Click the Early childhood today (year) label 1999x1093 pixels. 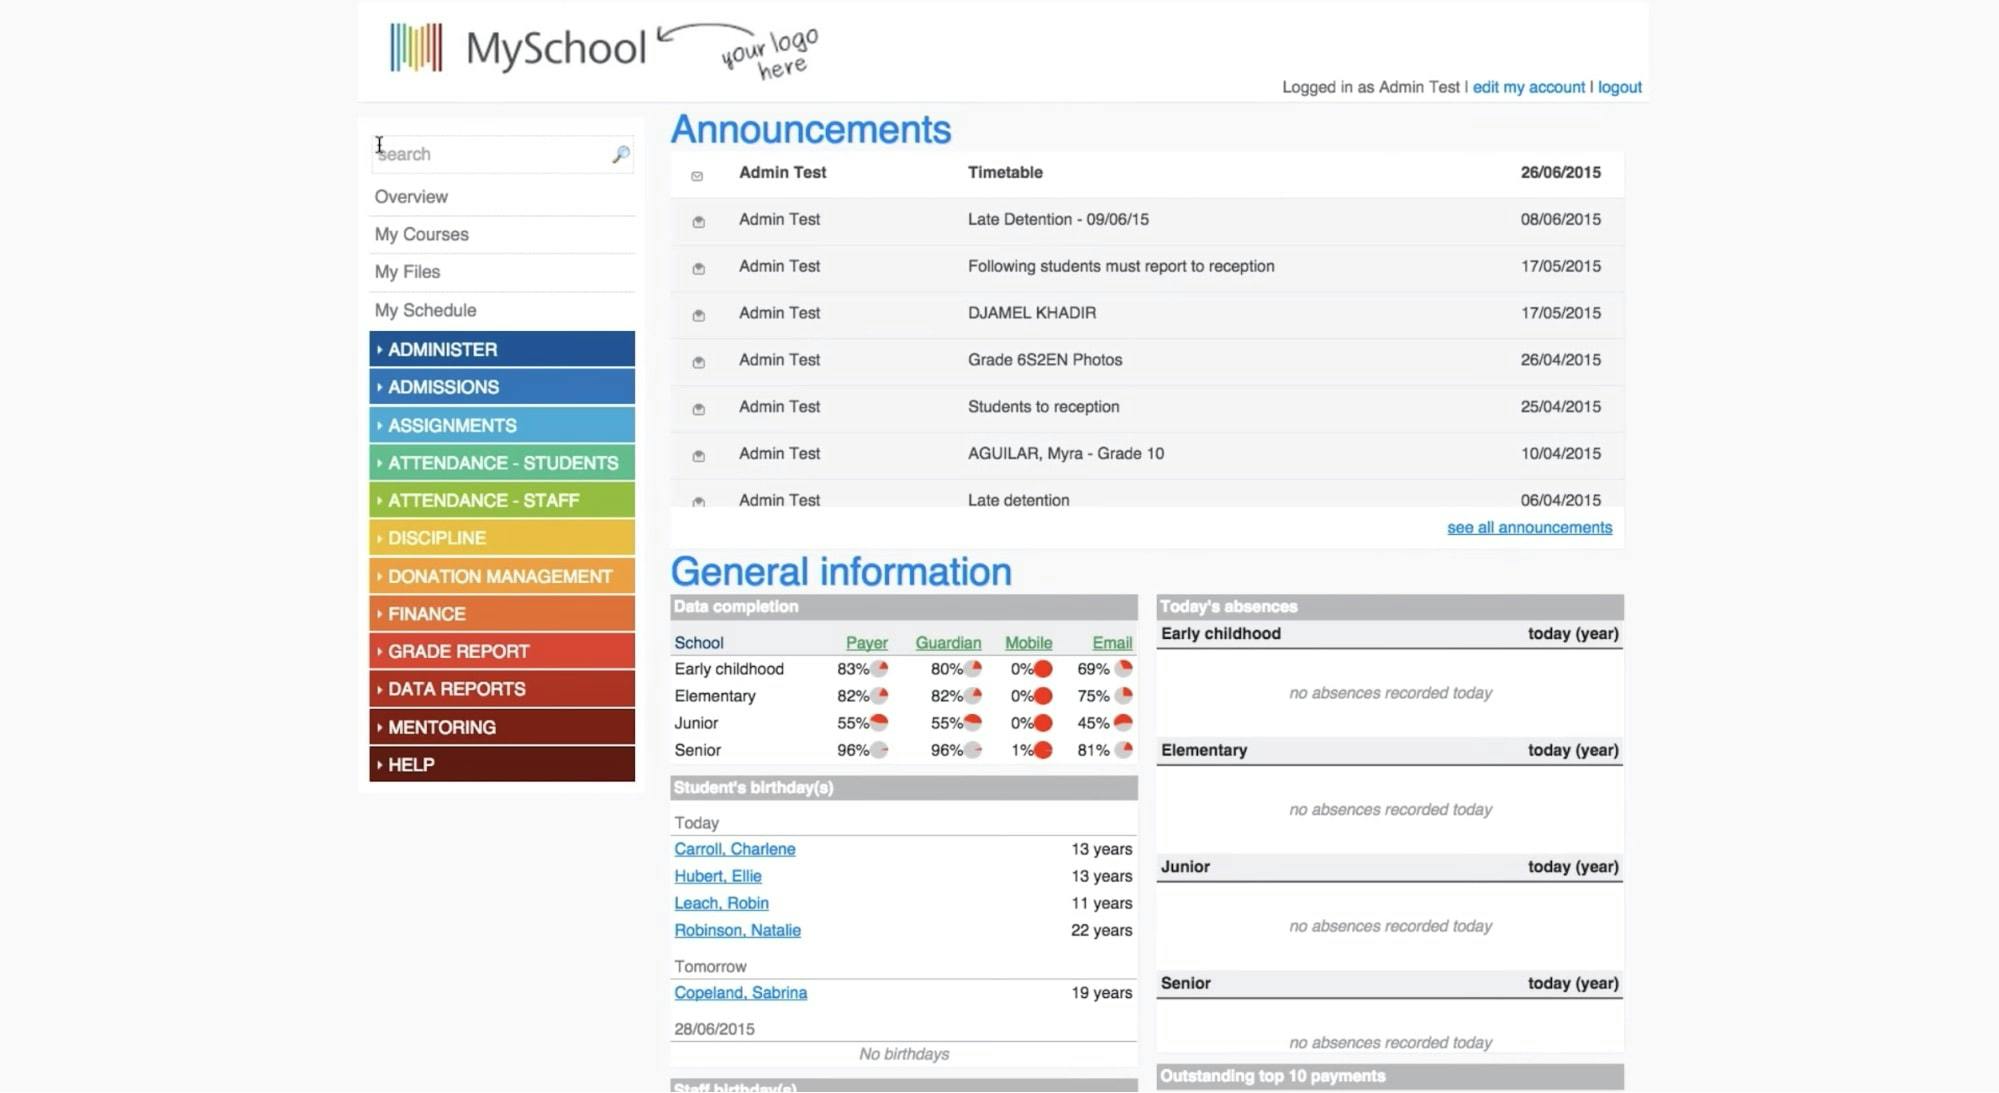[1572, 634]
